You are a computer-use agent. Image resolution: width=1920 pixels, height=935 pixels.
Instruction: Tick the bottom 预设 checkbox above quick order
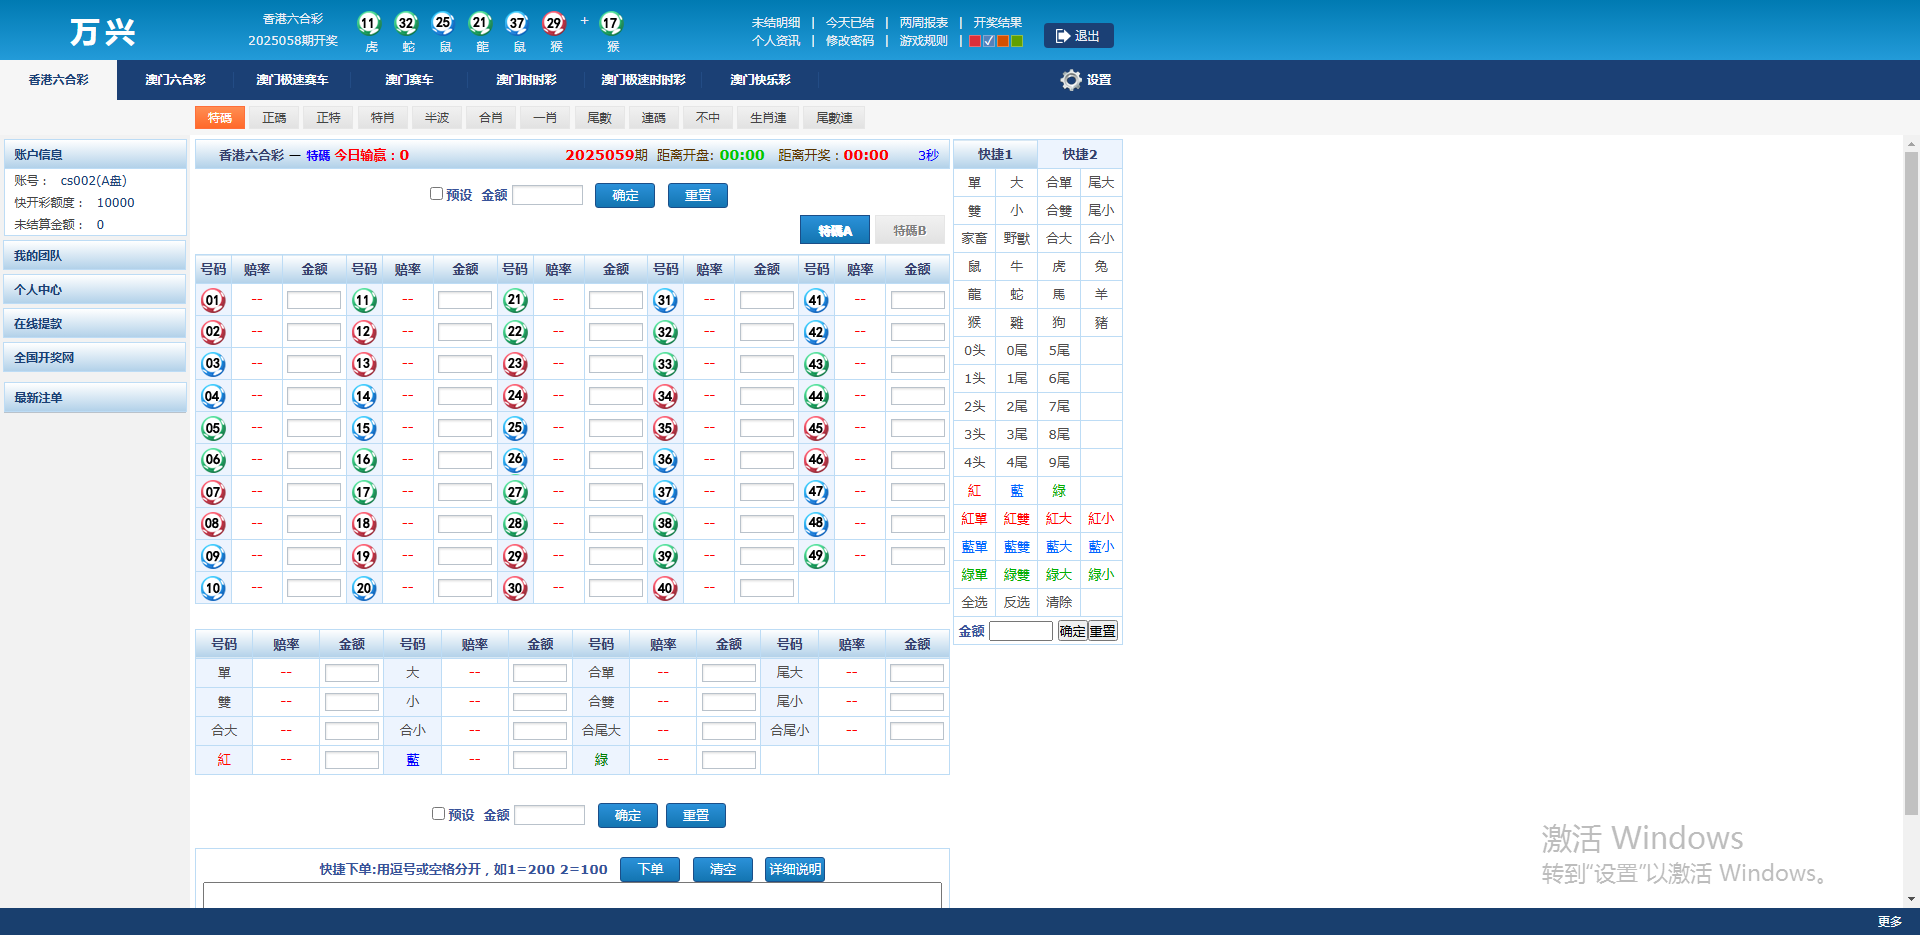tap(438, 814)
